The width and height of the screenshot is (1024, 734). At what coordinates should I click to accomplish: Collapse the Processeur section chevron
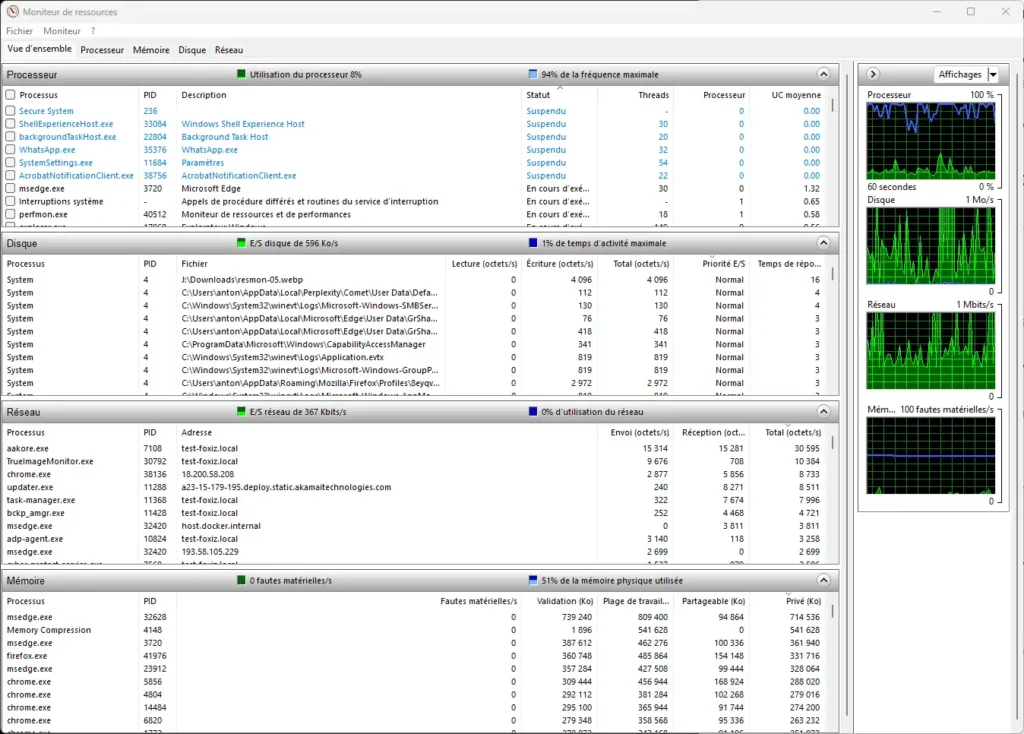pyautogui.click(x=824, y=74)
